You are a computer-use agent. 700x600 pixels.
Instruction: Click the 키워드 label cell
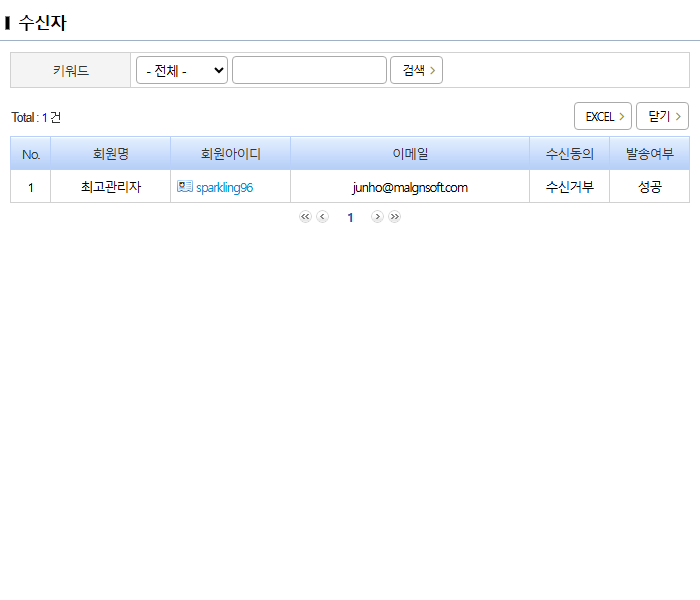click(71, 70)
